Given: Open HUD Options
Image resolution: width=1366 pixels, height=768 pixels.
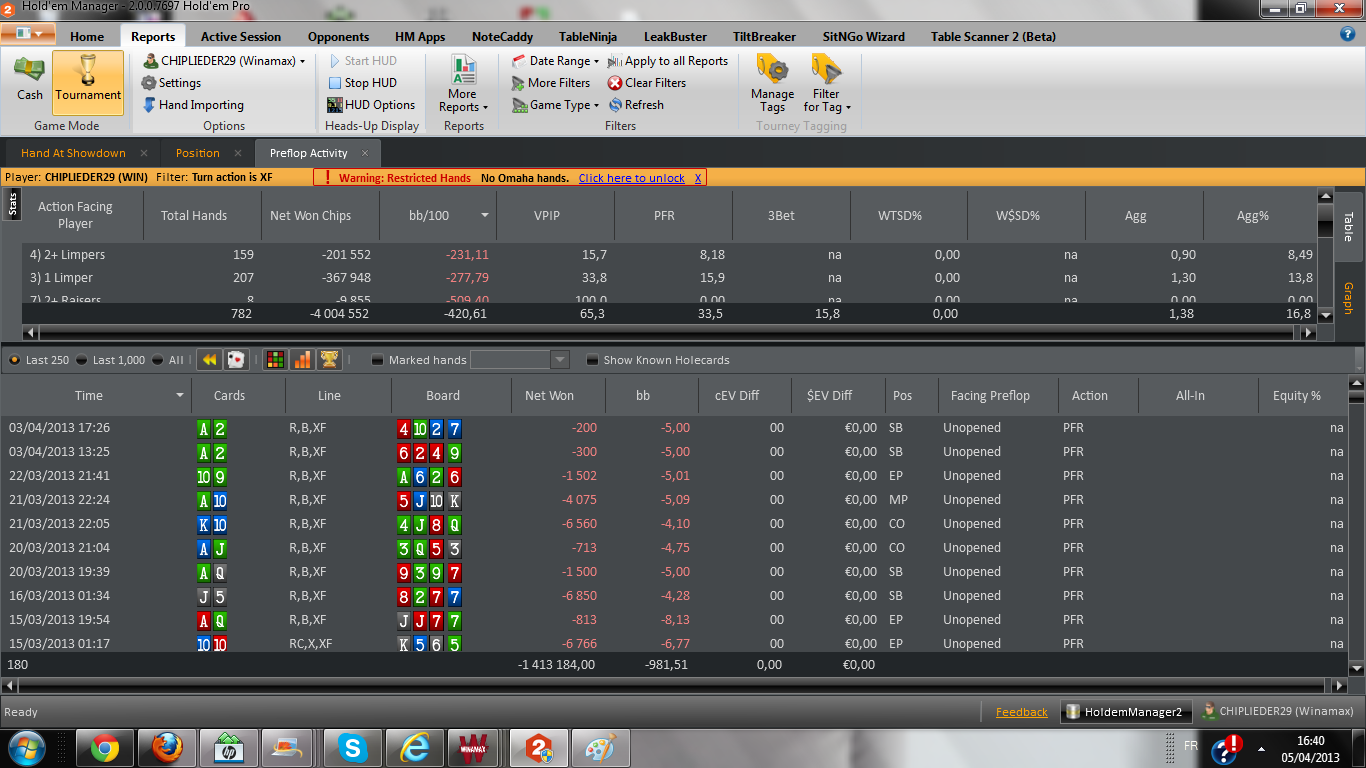Looking at the screenshot, I should point(371,105).
